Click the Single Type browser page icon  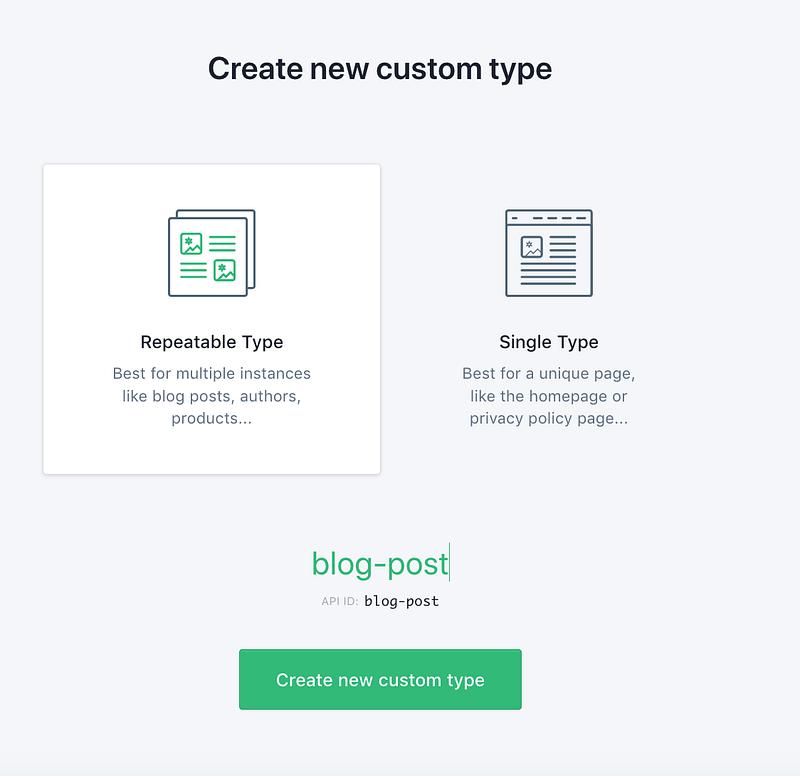coord(549,253)
